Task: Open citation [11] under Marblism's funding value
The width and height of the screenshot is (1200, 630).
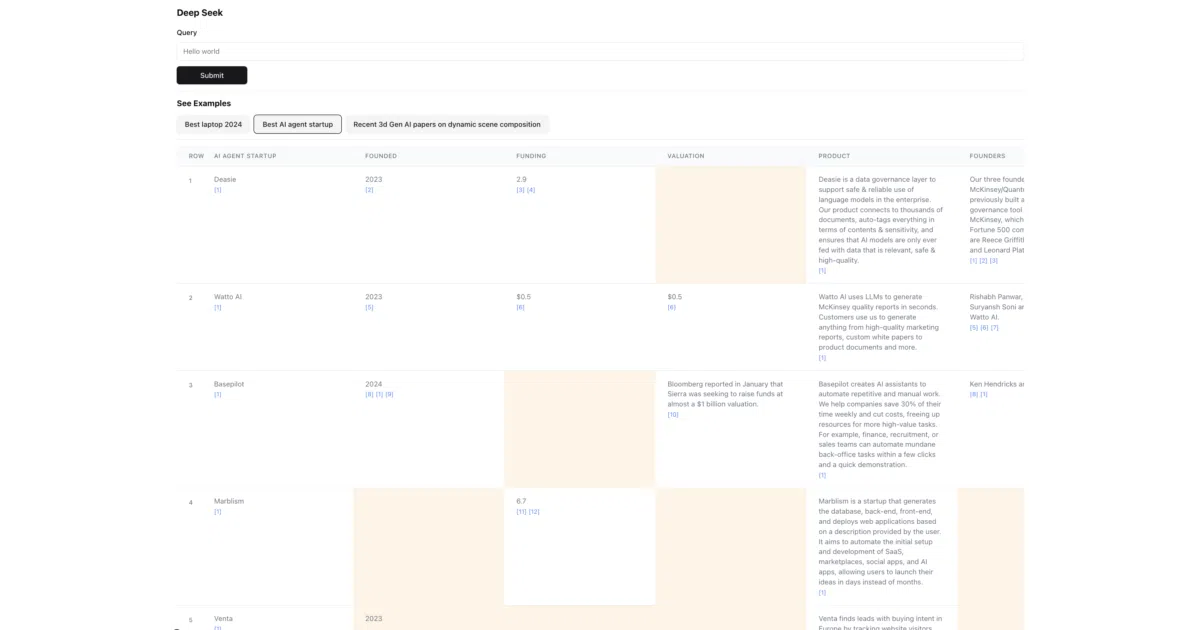Action: coord(521,512)
